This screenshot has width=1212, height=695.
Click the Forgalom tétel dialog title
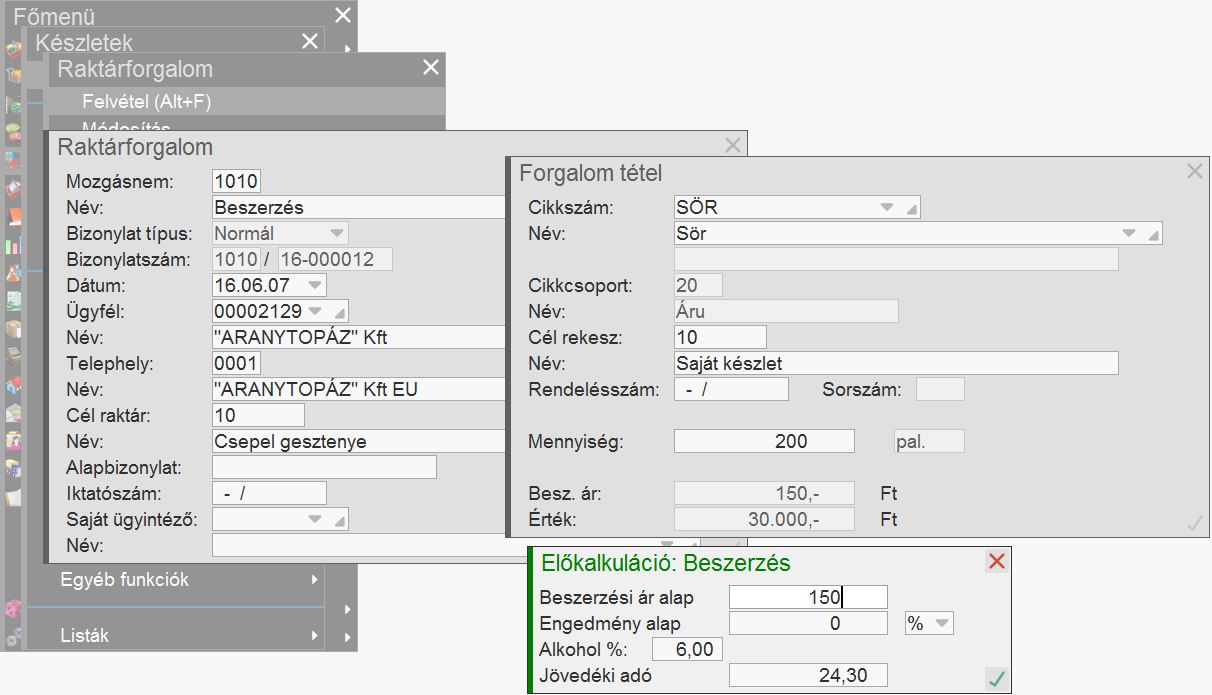pyautogui.click(x=591, y=173)
